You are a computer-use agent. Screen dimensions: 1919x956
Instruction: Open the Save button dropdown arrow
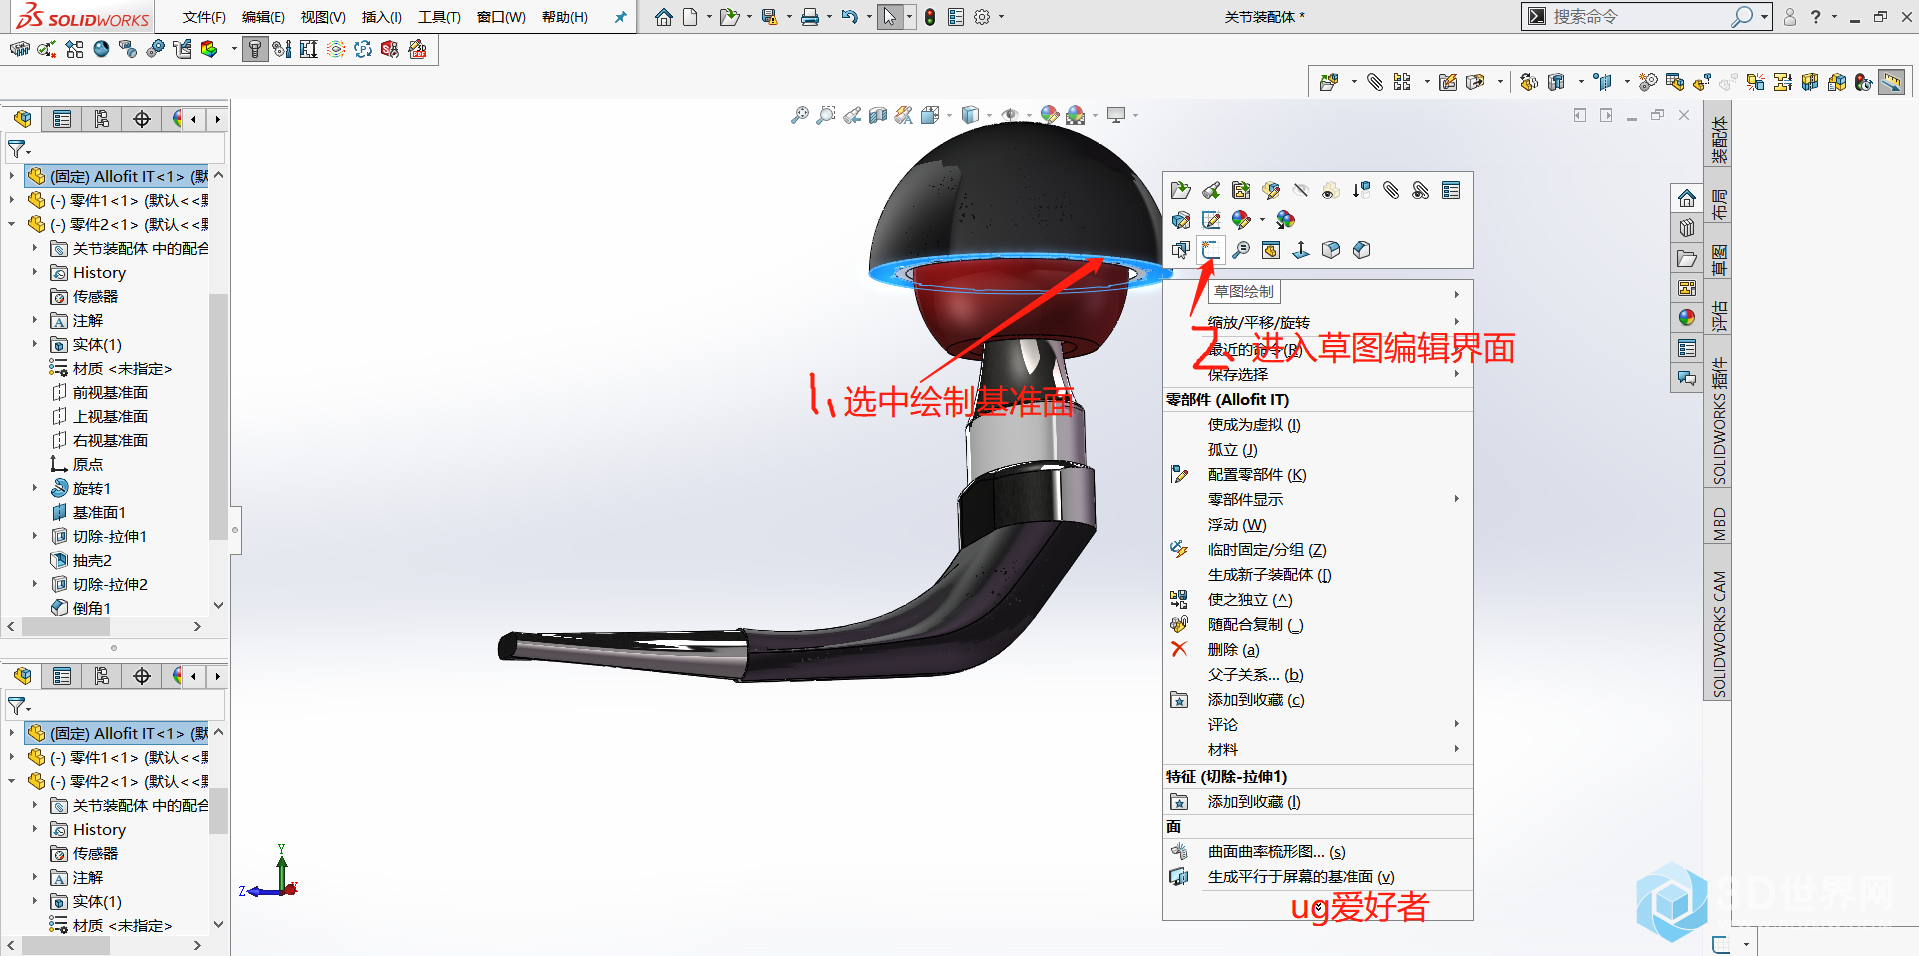coord(789,17)
